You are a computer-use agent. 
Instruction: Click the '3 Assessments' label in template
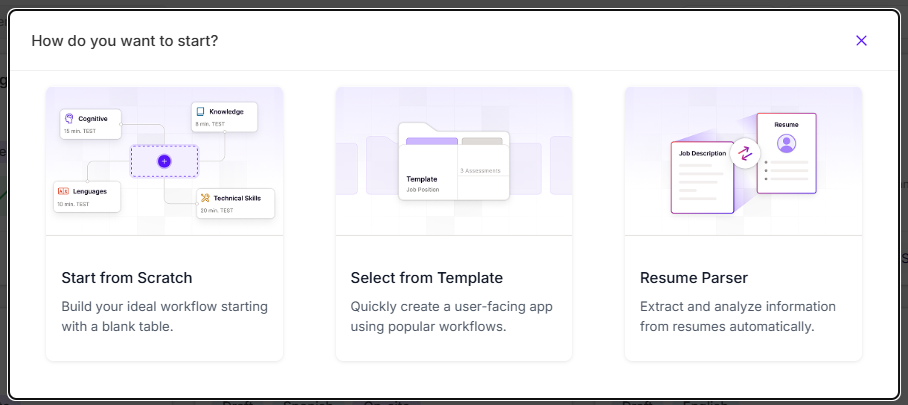point(481,171)
